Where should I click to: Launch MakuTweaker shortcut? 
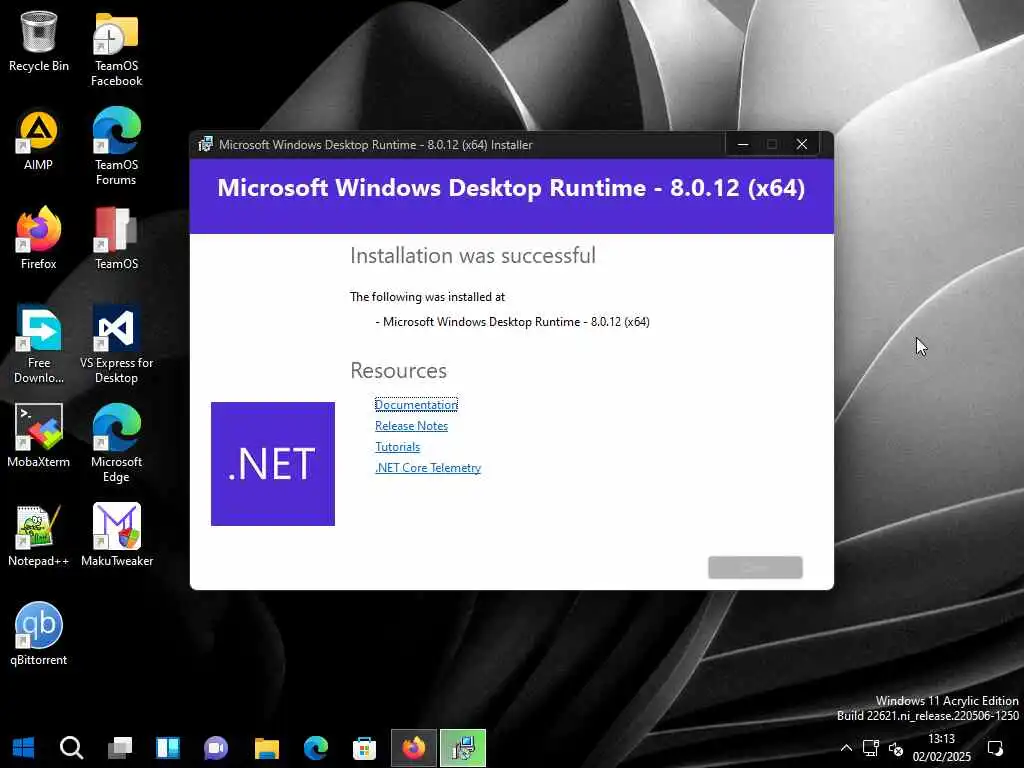pyautogui.click(x=116, y=536)
